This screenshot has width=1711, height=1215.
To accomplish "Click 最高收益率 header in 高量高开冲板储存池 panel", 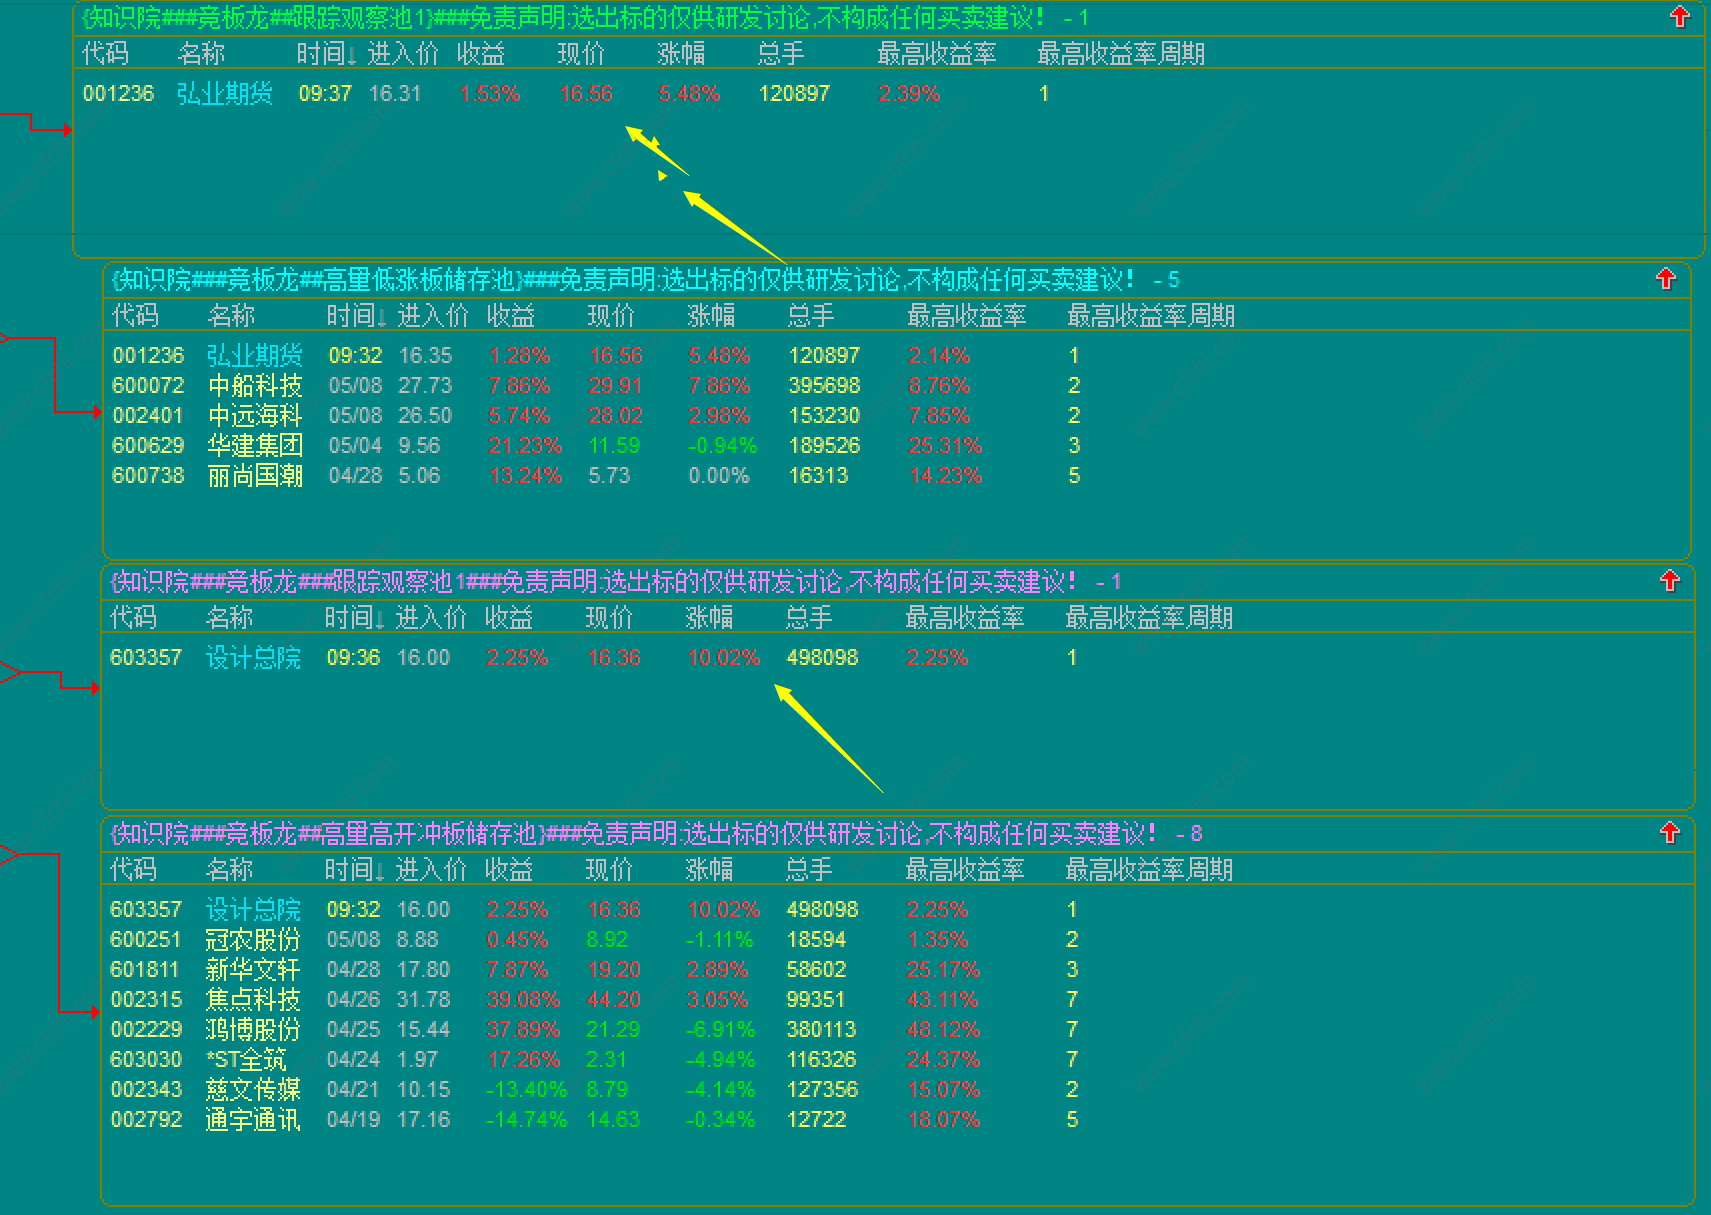I will (x=965, y=870).
